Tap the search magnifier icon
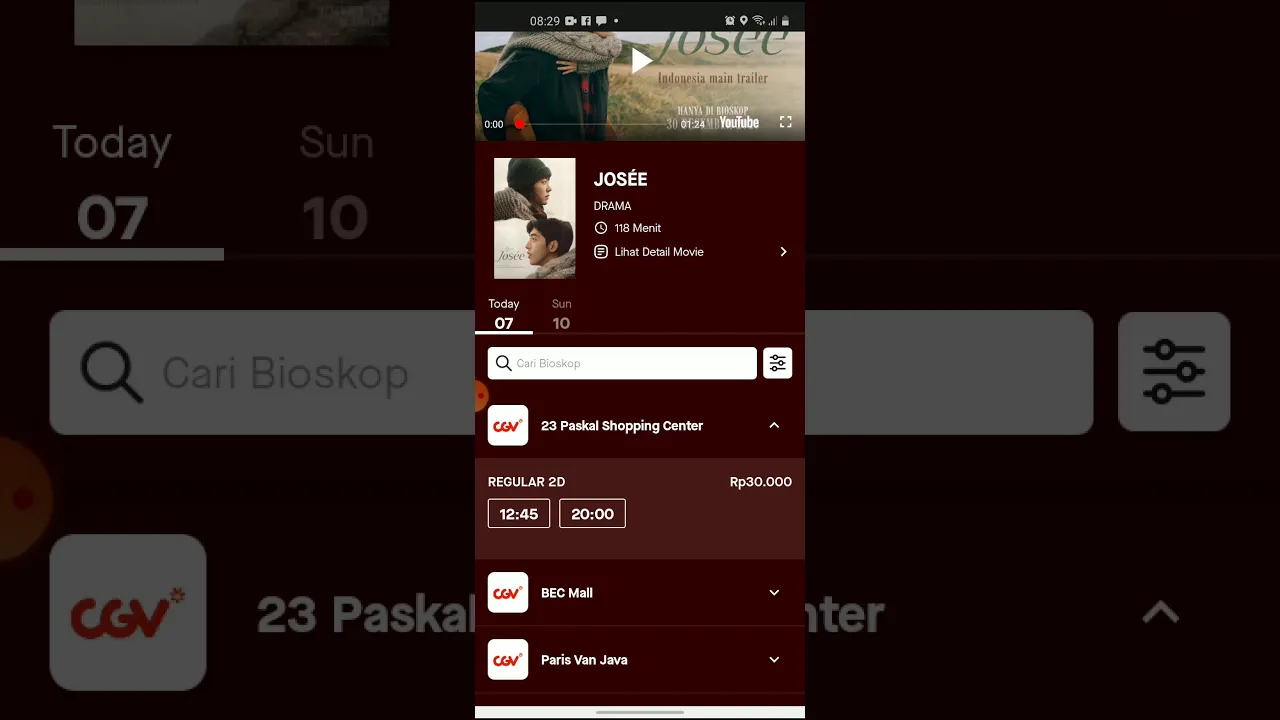 pyautogui.click(x=504, y=363)
